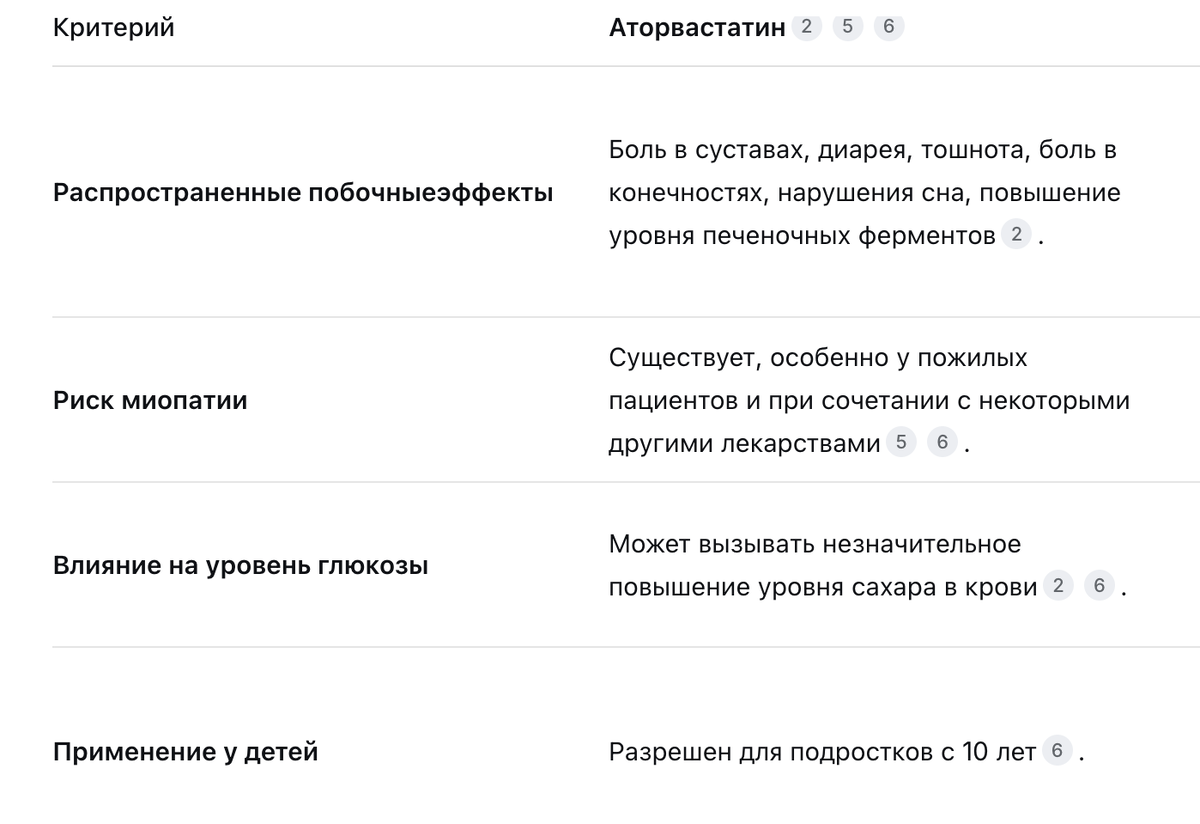Click citation 6 after 'другими лекарствами'
The image size is (1200, 824).
(x=942, y=443)
